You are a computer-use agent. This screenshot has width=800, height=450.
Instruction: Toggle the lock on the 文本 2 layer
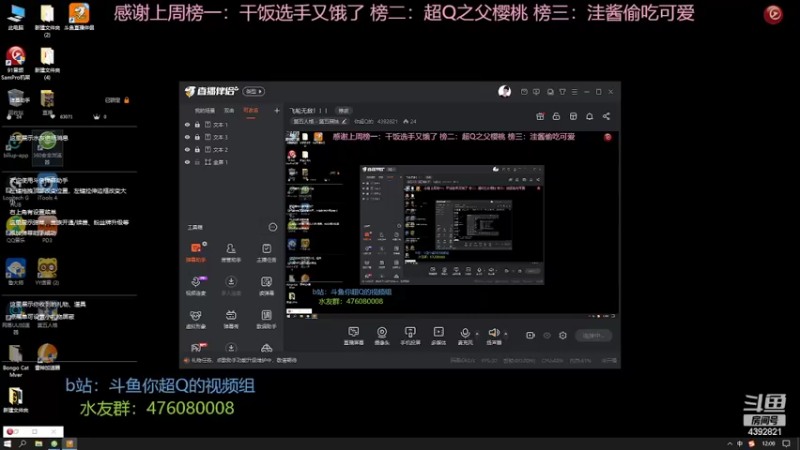coord(197,149)
